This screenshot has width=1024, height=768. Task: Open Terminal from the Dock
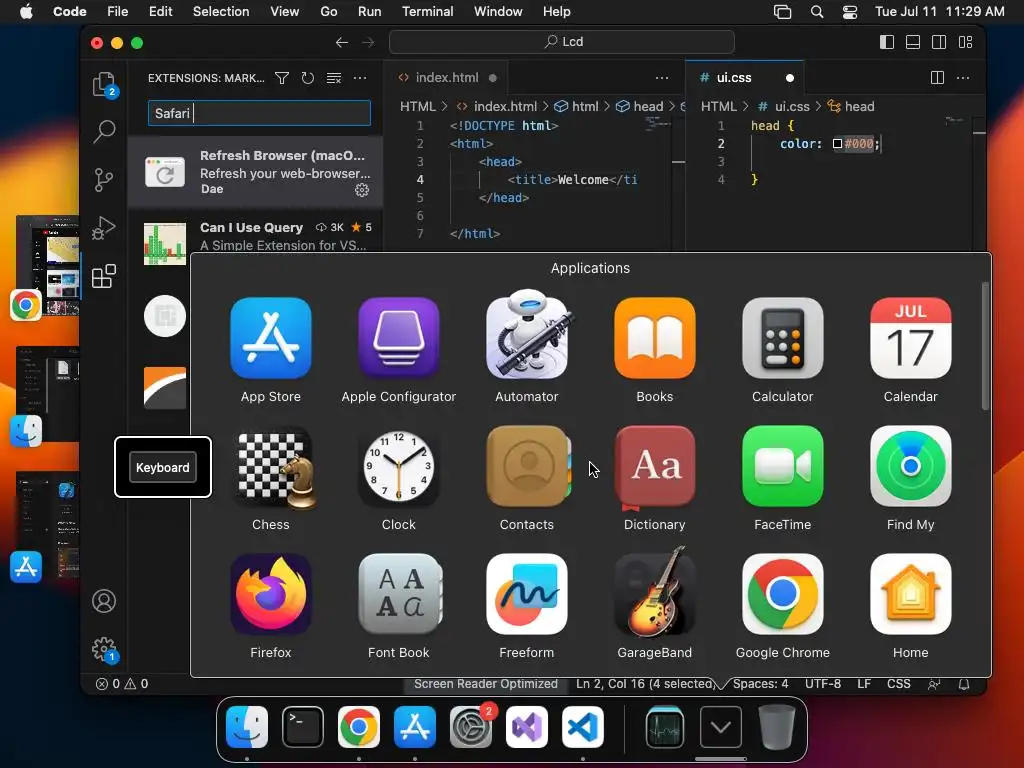pyautogui.click(x=303, y=727)
